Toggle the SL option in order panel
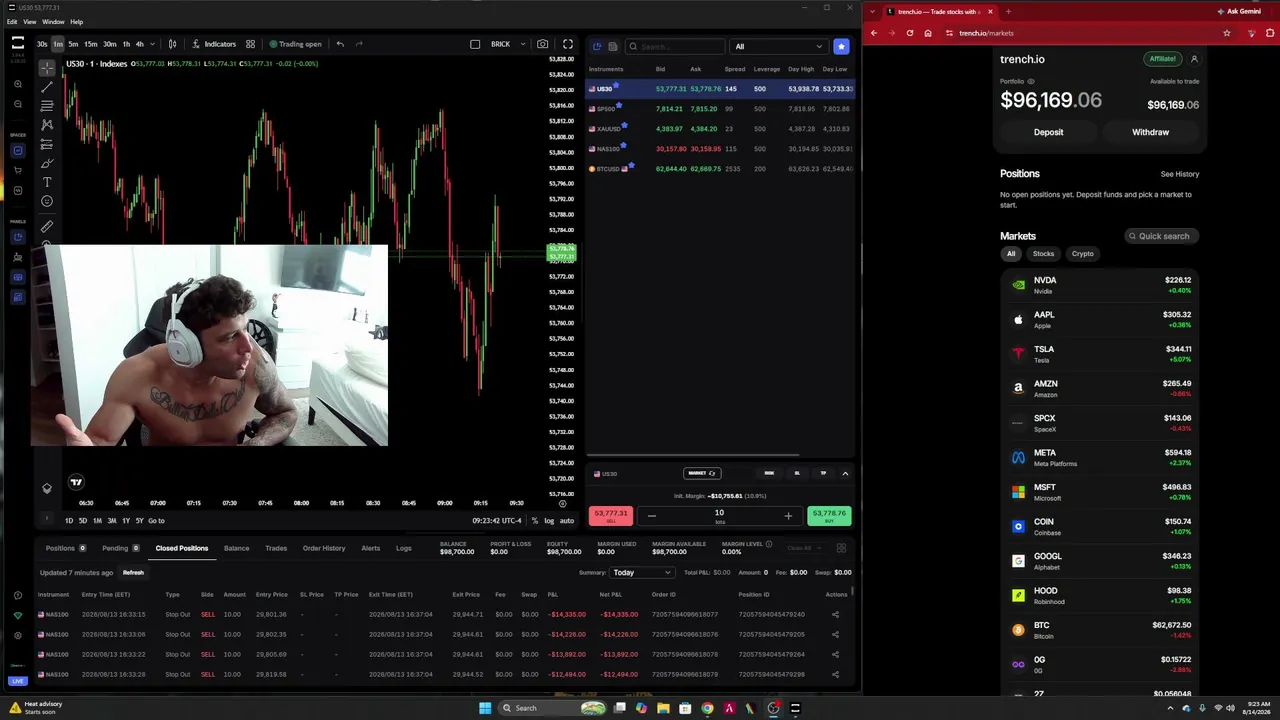The image size is (1280, 720). coord(797,473)
